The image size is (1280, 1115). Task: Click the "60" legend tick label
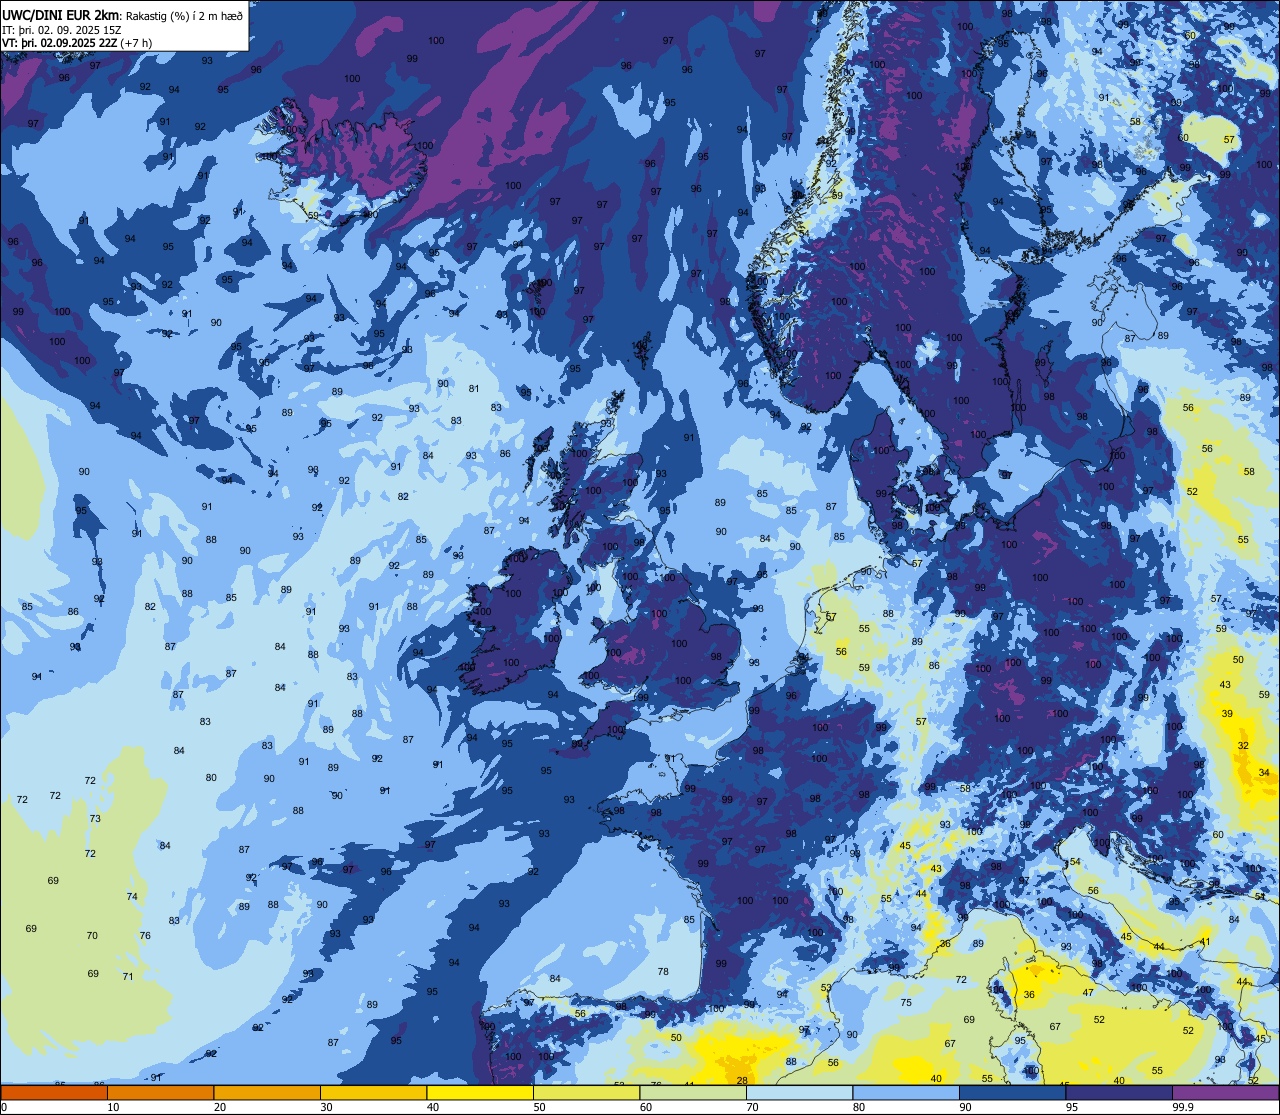coord(645,1107)
